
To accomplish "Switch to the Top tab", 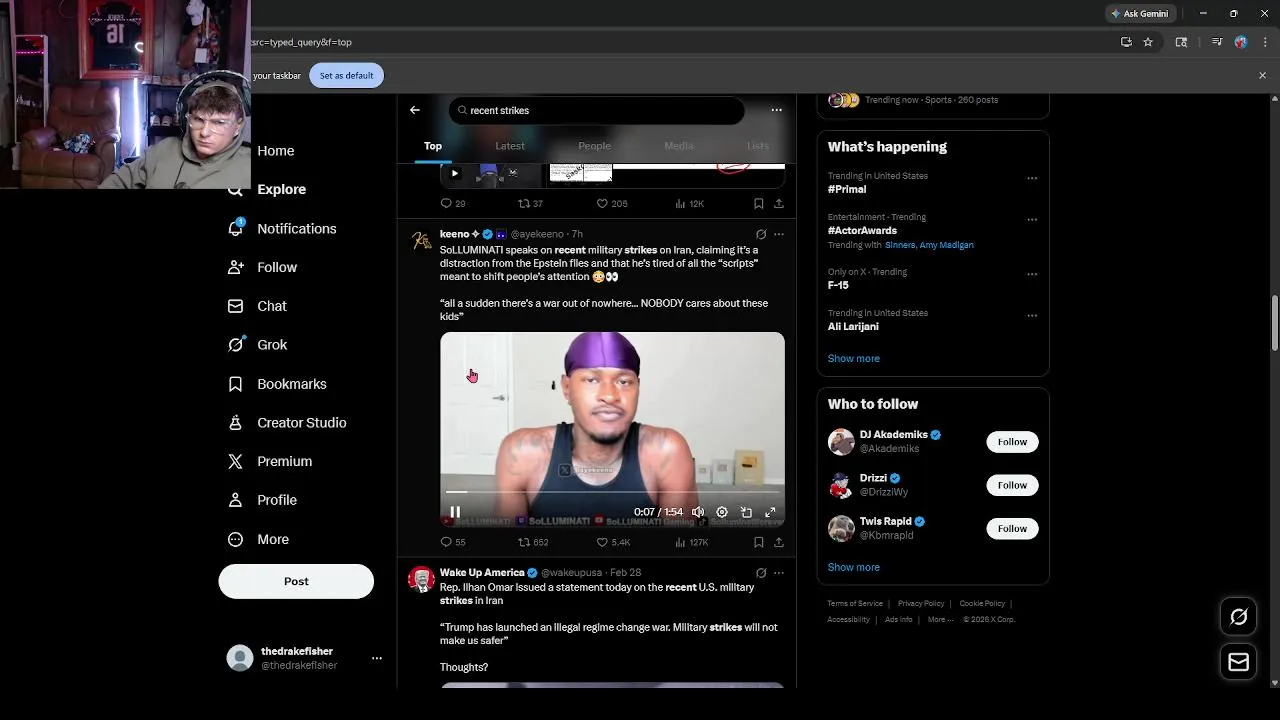I will 433,146.
